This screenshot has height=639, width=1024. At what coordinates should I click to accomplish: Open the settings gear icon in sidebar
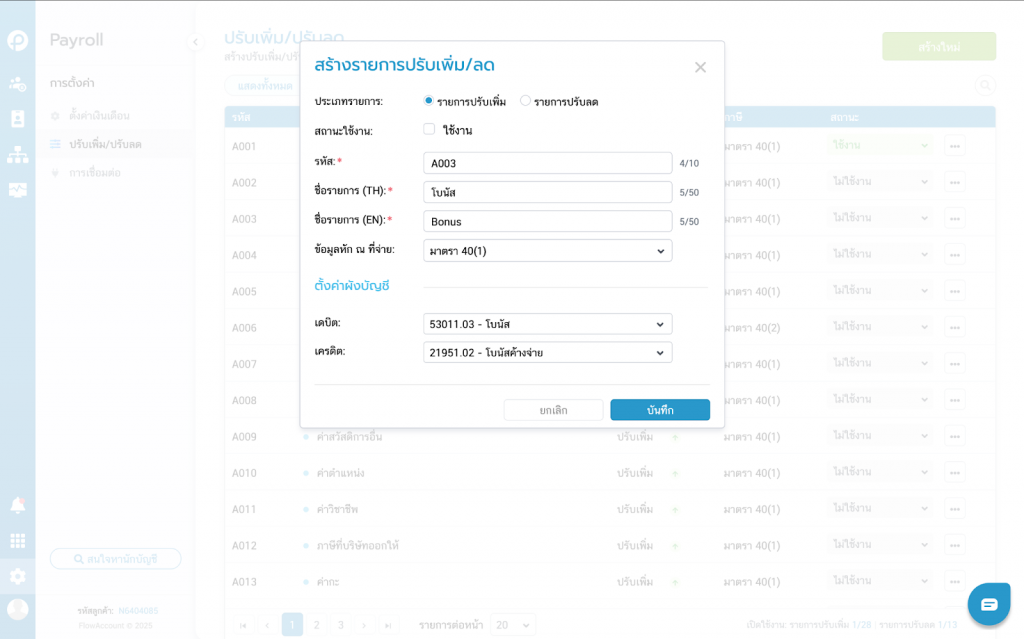[17, 576]
